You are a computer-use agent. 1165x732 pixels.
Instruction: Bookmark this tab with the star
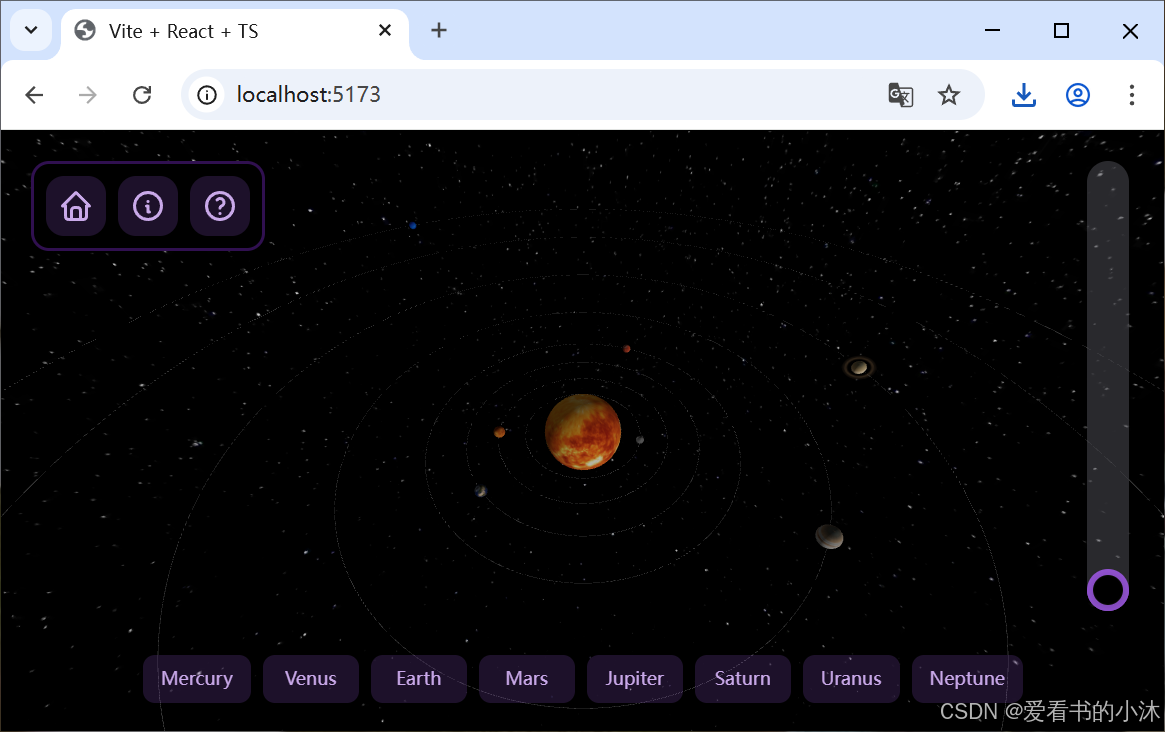(x=949, y=95)
